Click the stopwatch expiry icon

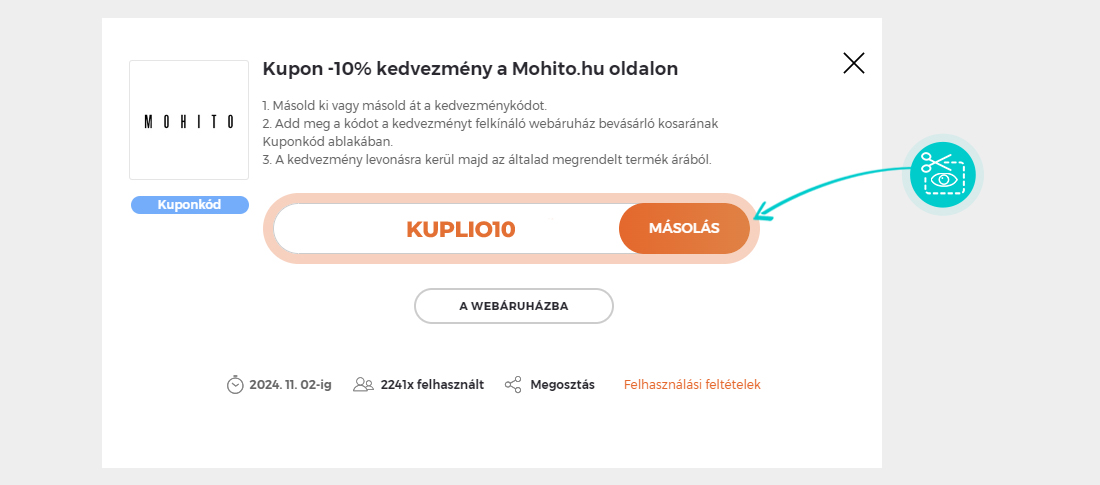[235, 385]
